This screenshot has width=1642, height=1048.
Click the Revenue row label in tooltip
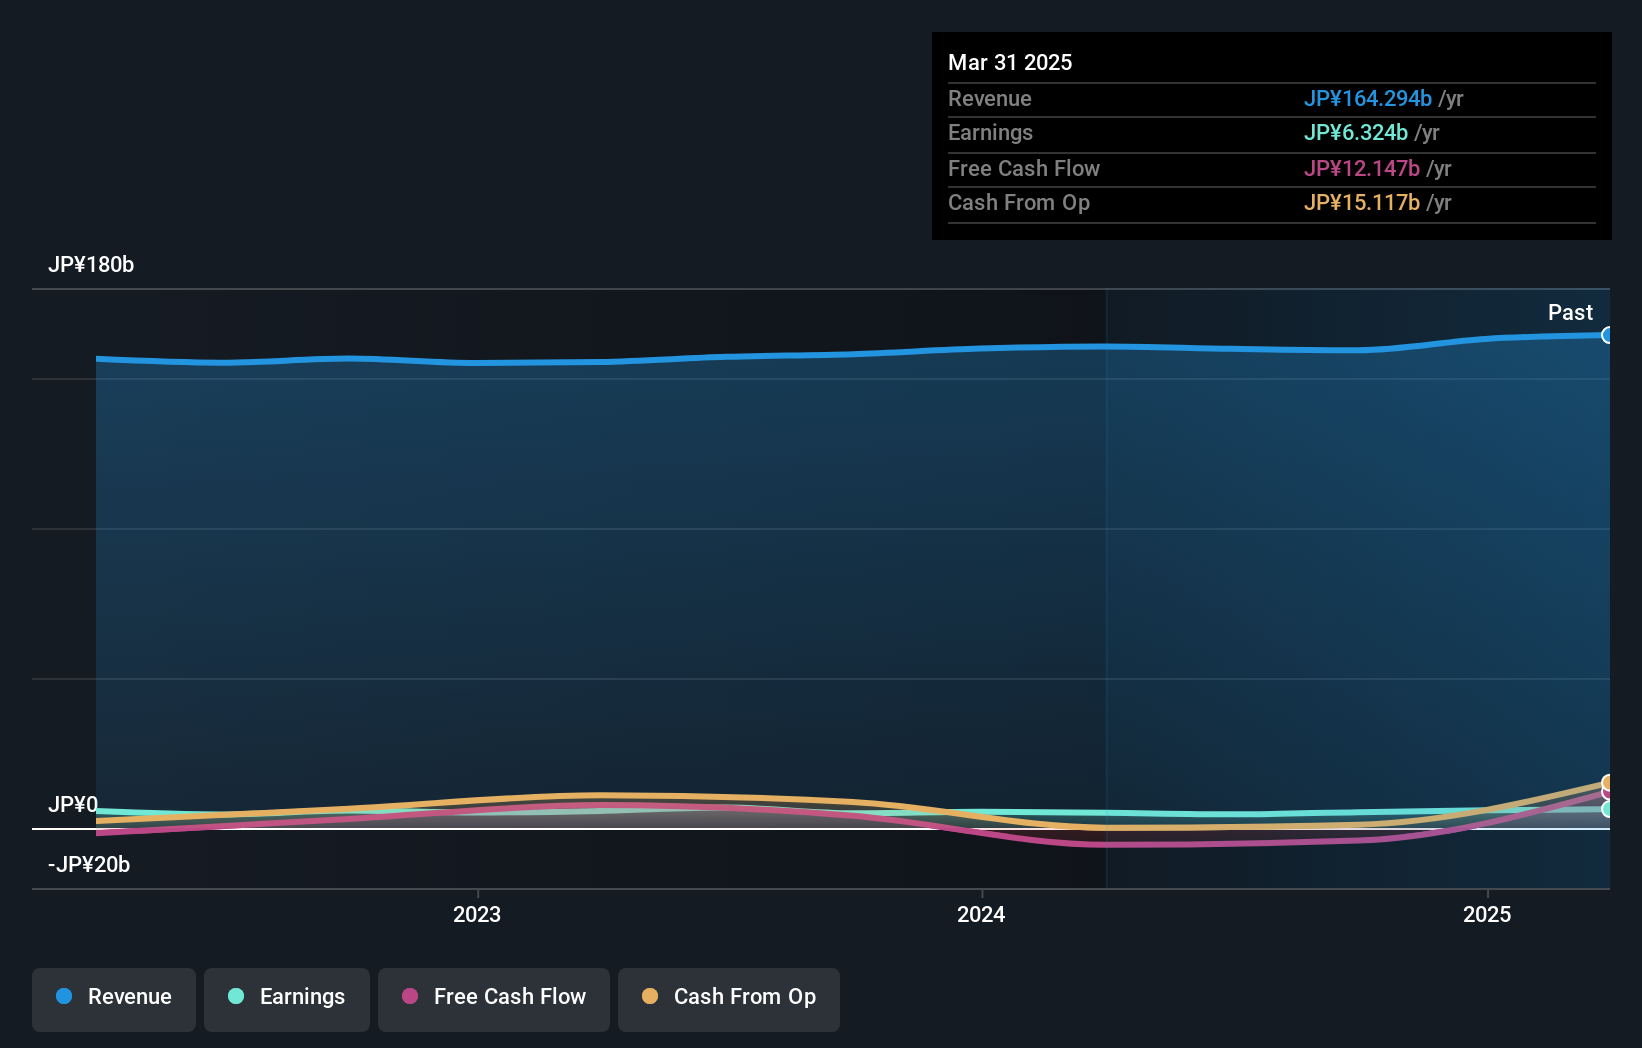(x=990, y=98)
